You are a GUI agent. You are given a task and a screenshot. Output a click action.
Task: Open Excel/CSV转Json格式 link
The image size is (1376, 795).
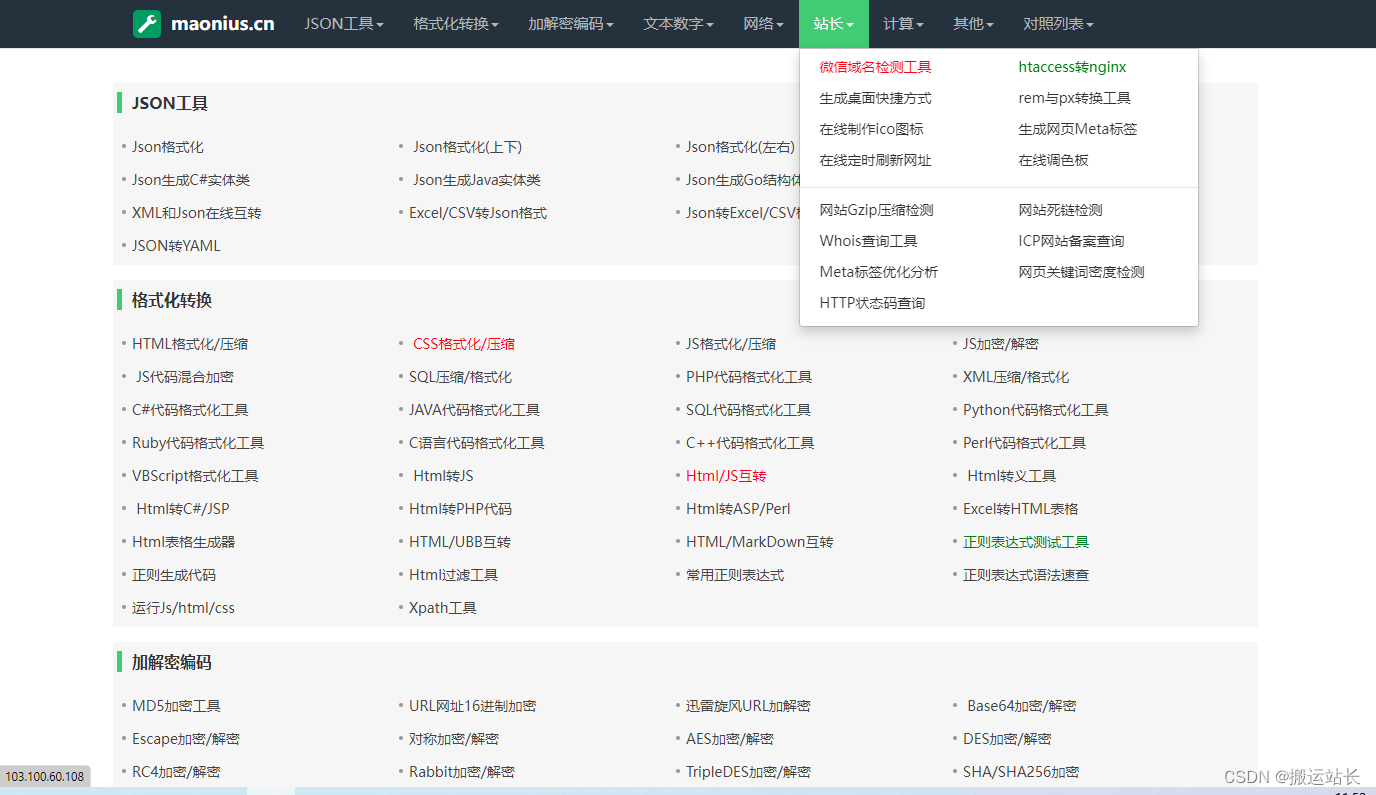pyautogui.click(x=478, y=213)
